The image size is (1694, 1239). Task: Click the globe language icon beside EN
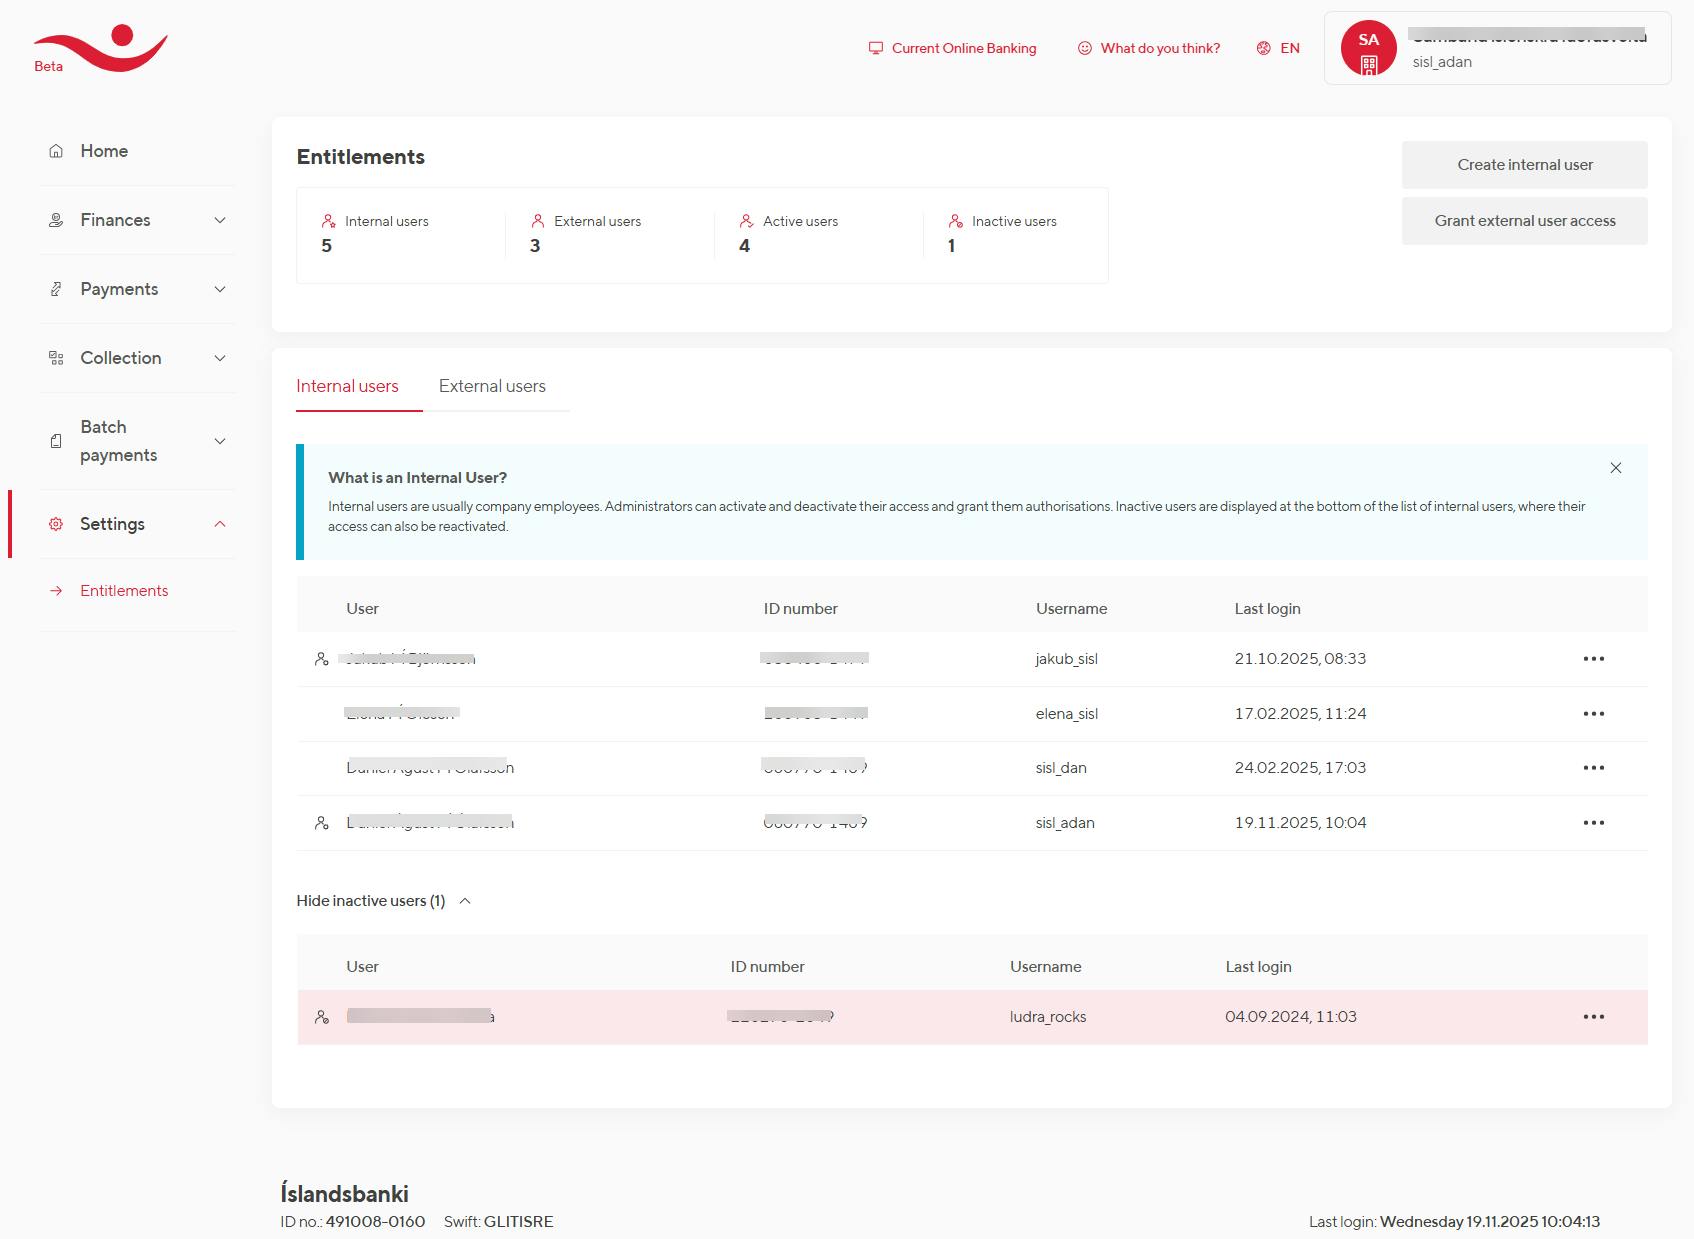1264,48
